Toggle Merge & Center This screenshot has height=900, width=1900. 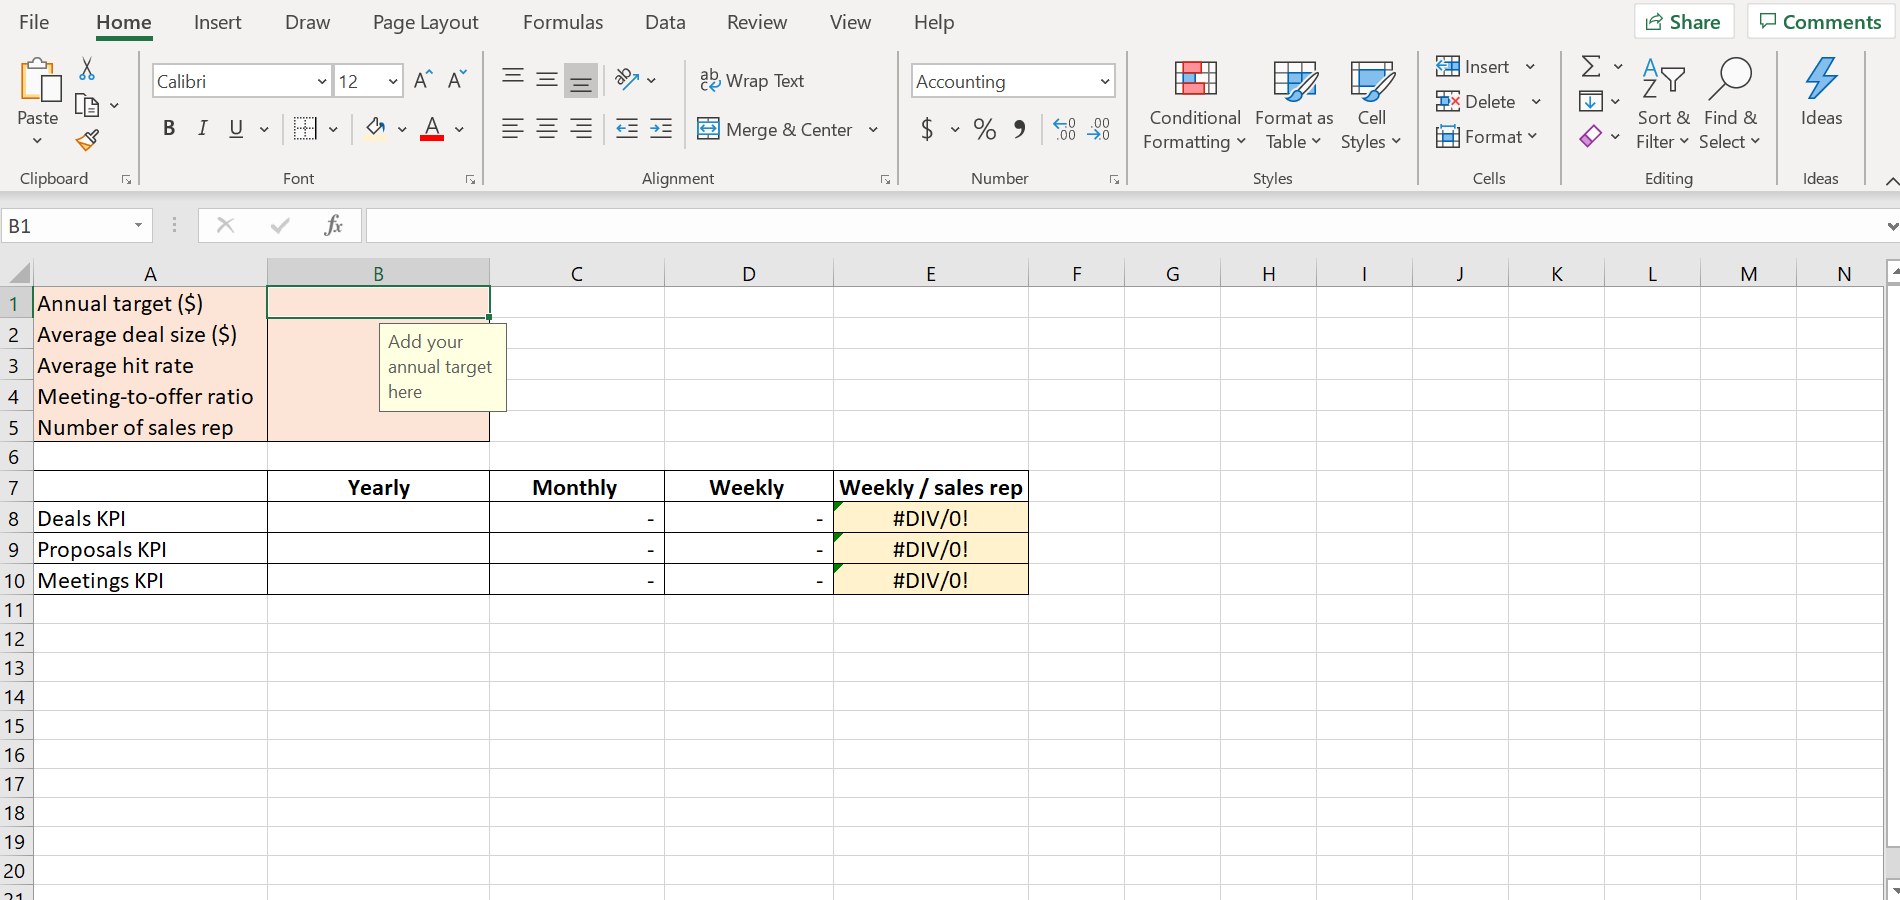(x=778, y=129)
